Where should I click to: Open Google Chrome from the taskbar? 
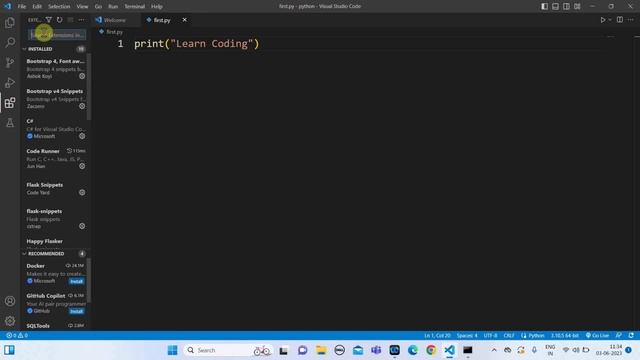tap(431, 350)
